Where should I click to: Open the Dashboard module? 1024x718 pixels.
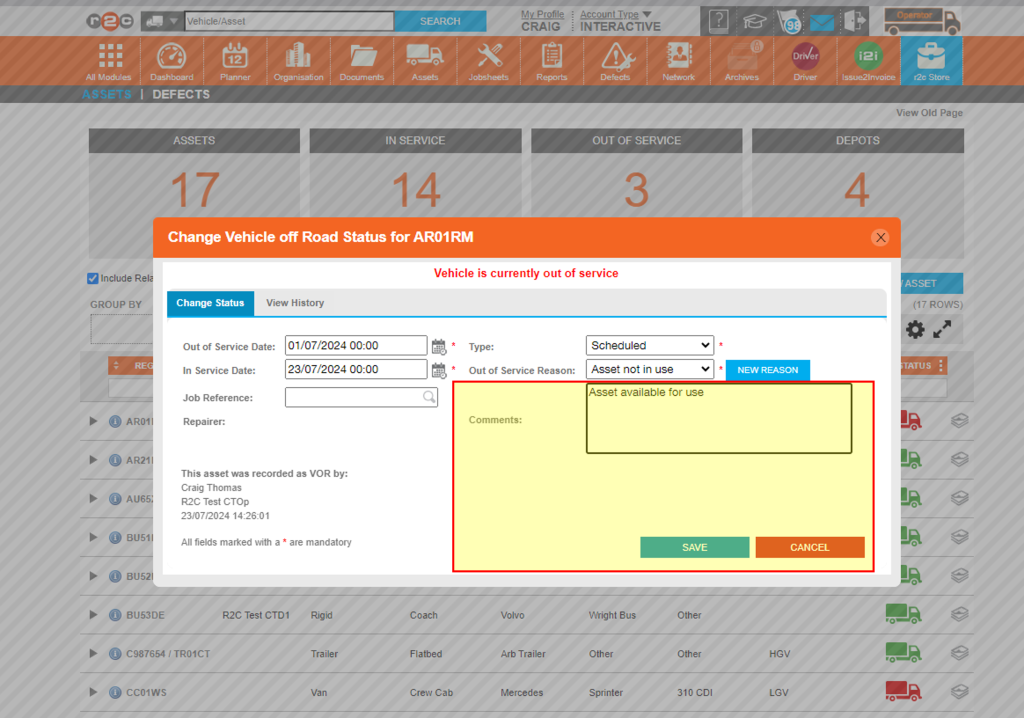[172, 61]
